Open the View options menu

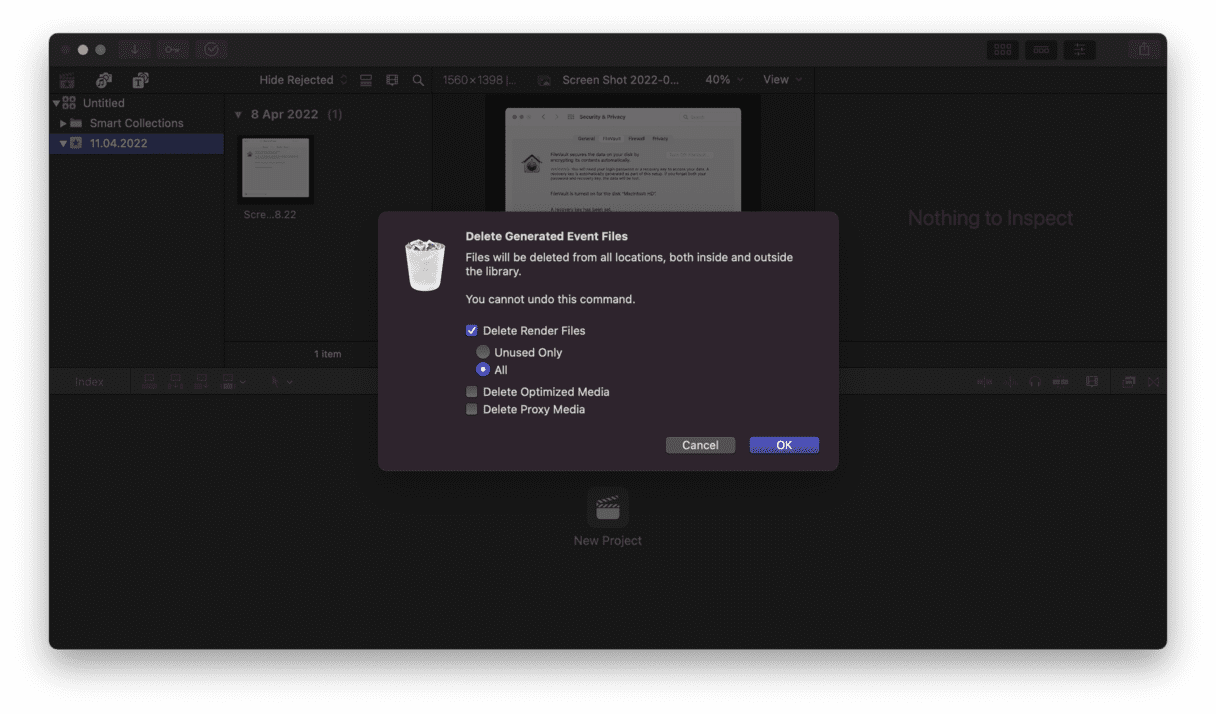[x=782, y=80]
